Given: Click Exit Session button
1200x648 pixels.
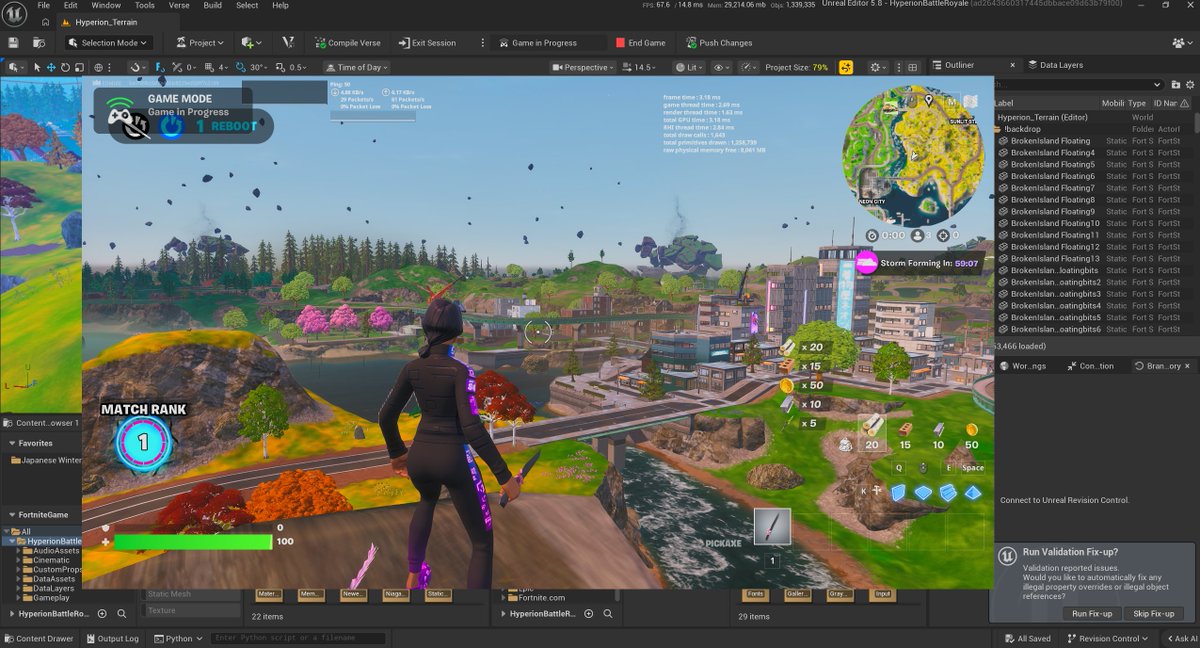Looking at the screenshot, I should pyautogui.click(x=427, y=43).
